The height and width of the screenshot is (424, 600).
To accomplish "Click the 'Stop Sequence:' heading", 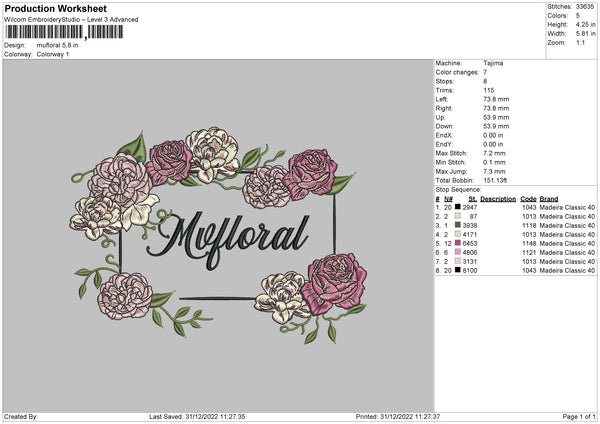I will tap(458, 190).
